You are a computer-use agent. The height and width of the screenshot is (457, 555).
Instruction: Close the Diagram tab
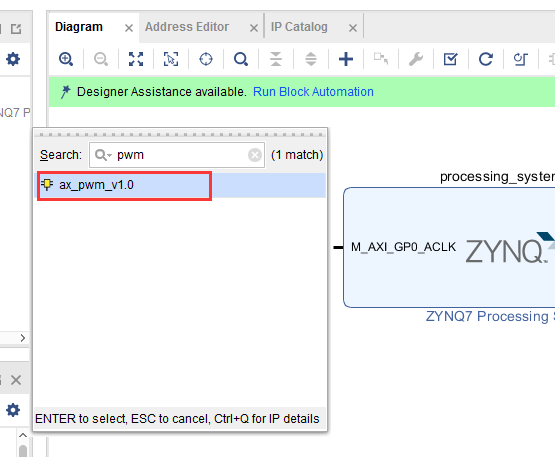tap(129, 28)
